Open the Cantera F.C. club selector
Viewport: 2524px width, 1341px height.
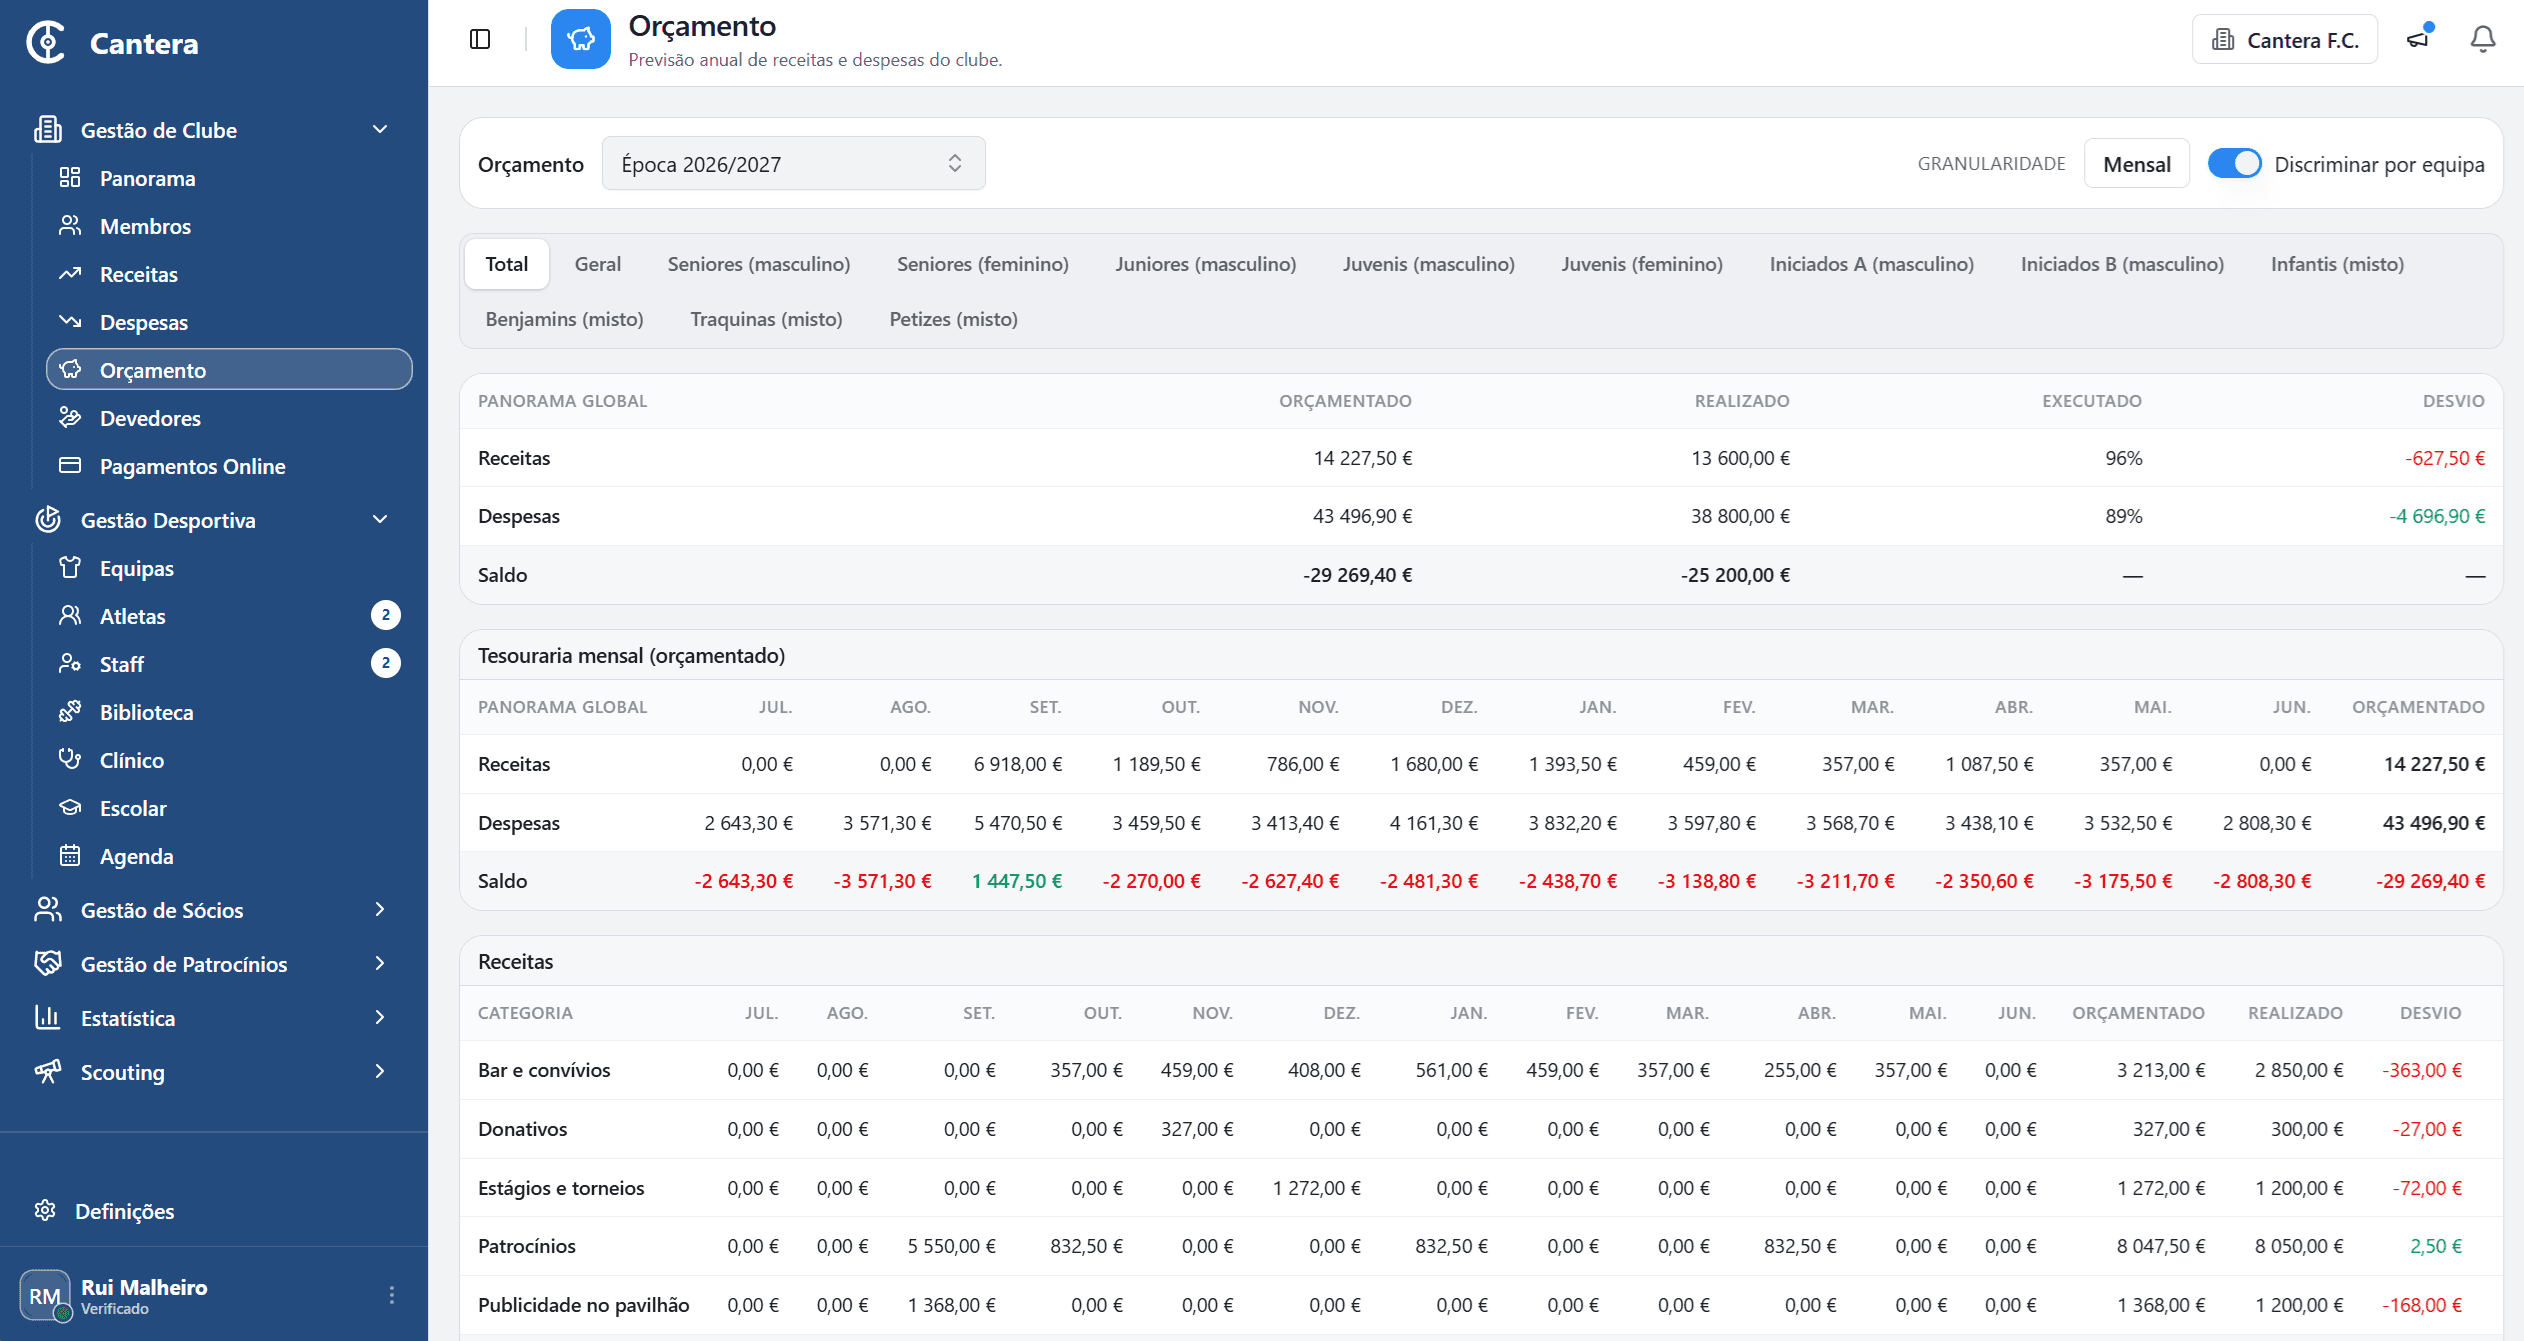(x=2284, y=40)
